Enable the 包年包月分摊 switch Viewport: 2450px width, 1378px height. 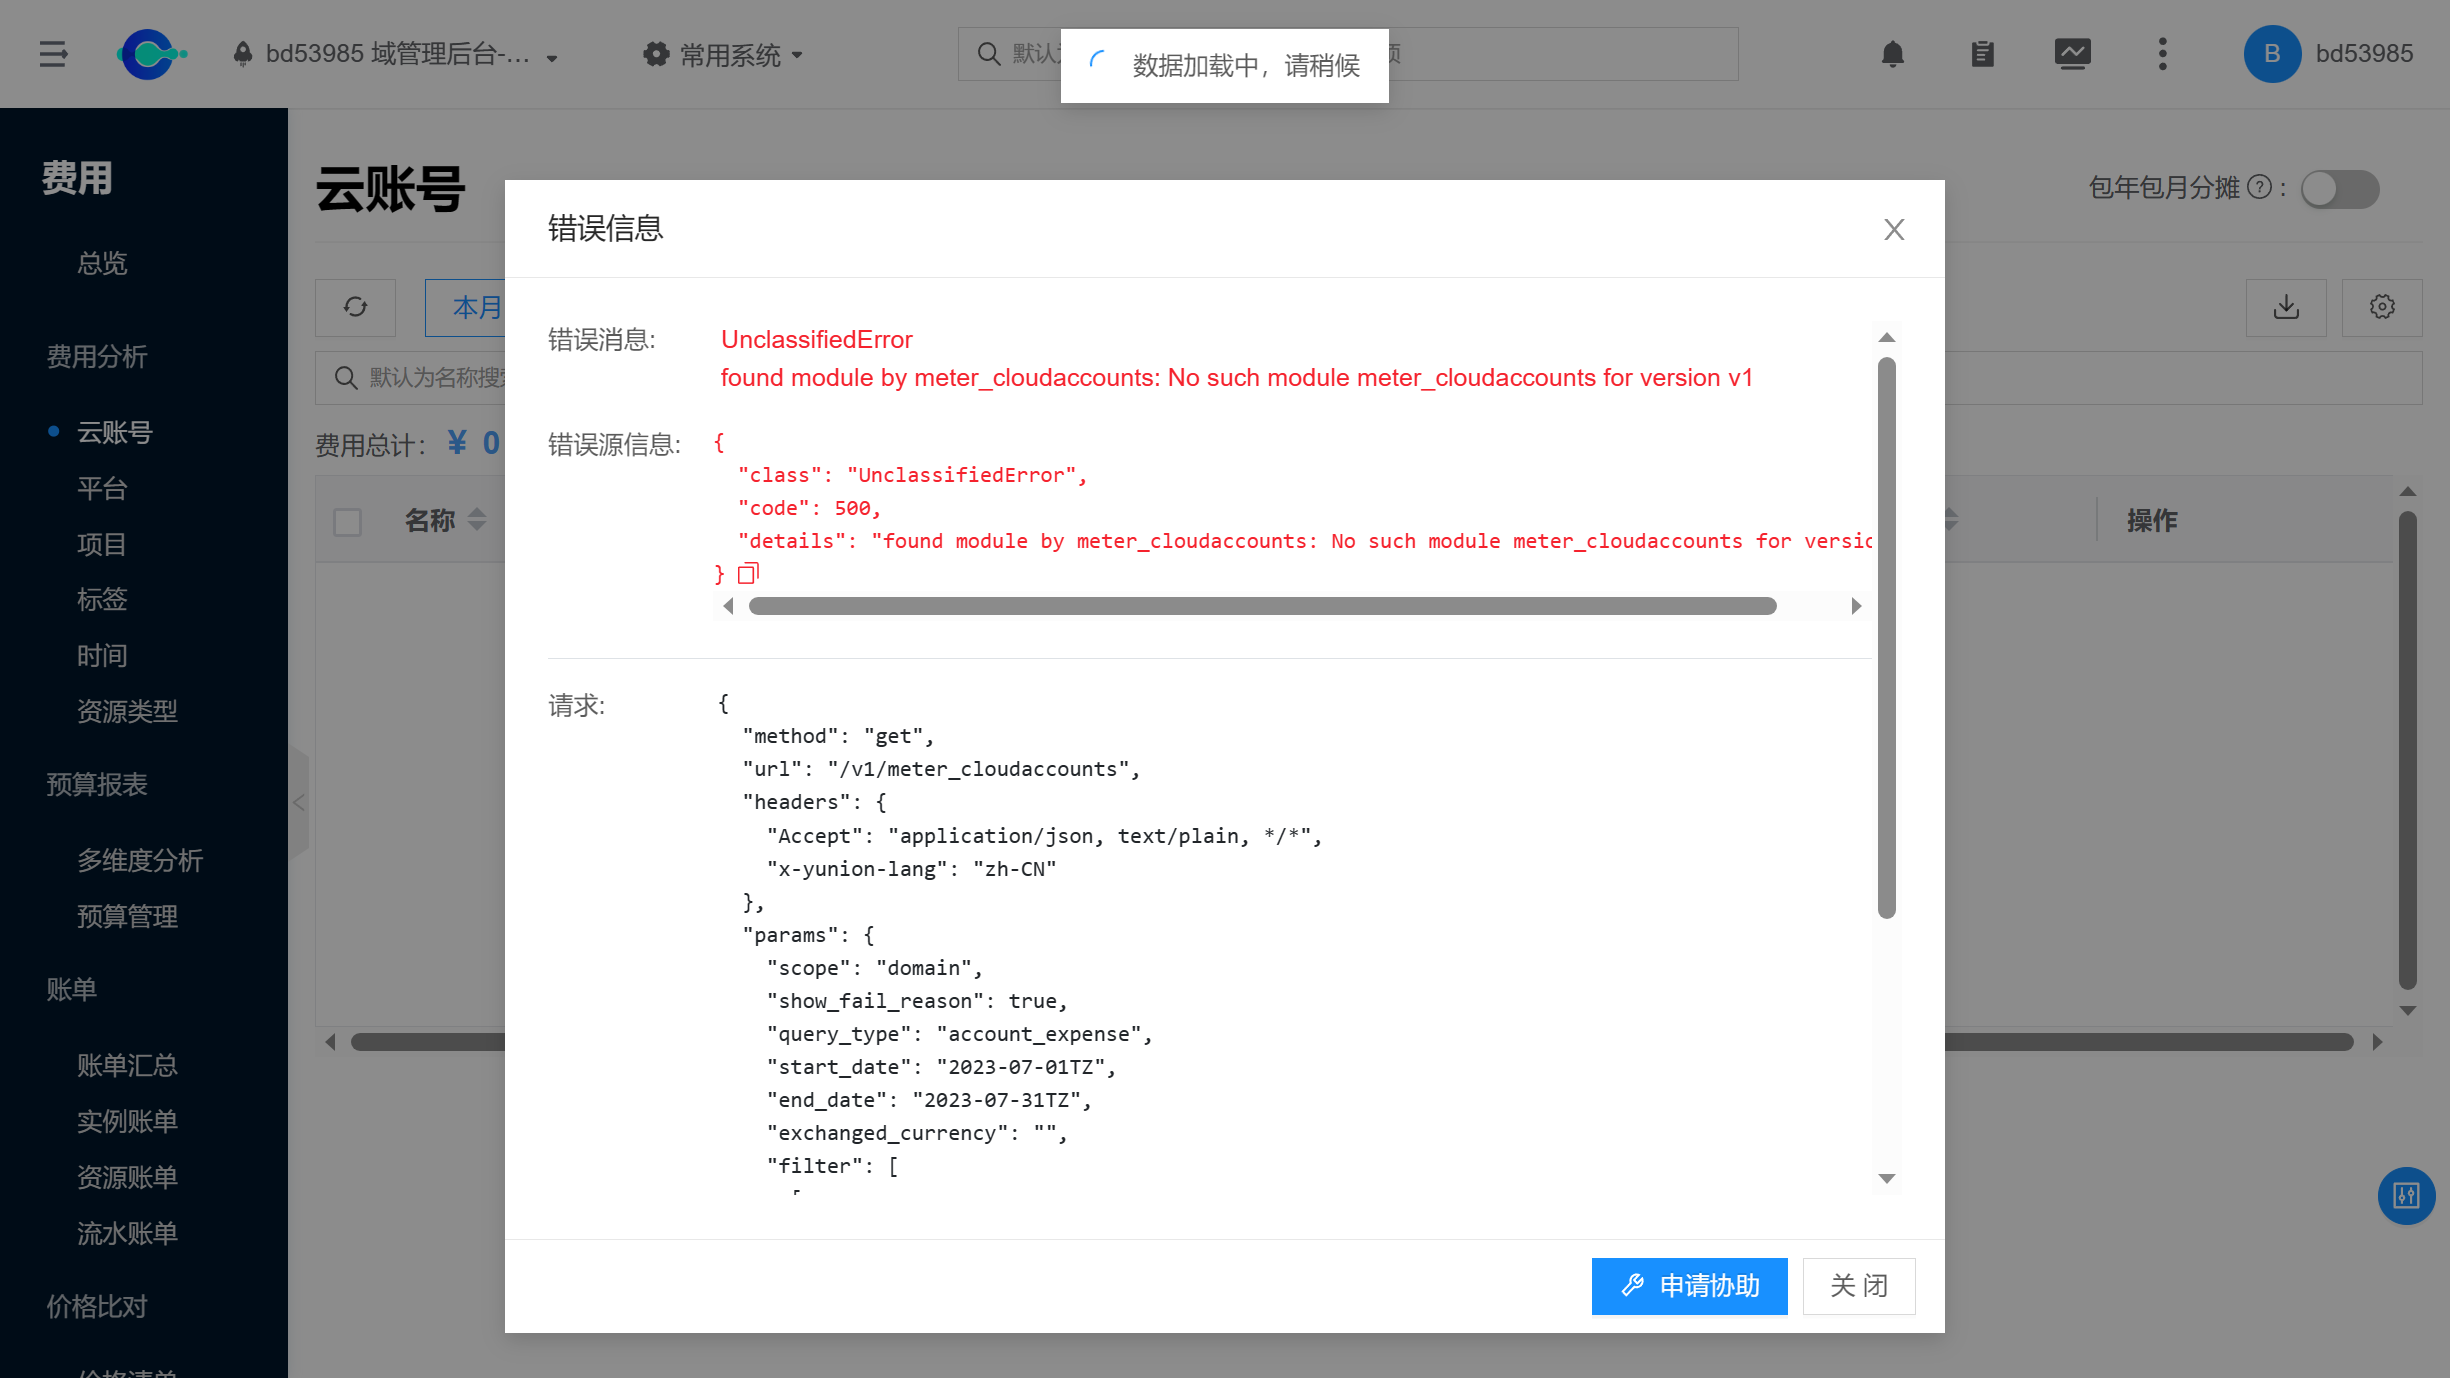pyautogui.click(x=2339, y=189)
